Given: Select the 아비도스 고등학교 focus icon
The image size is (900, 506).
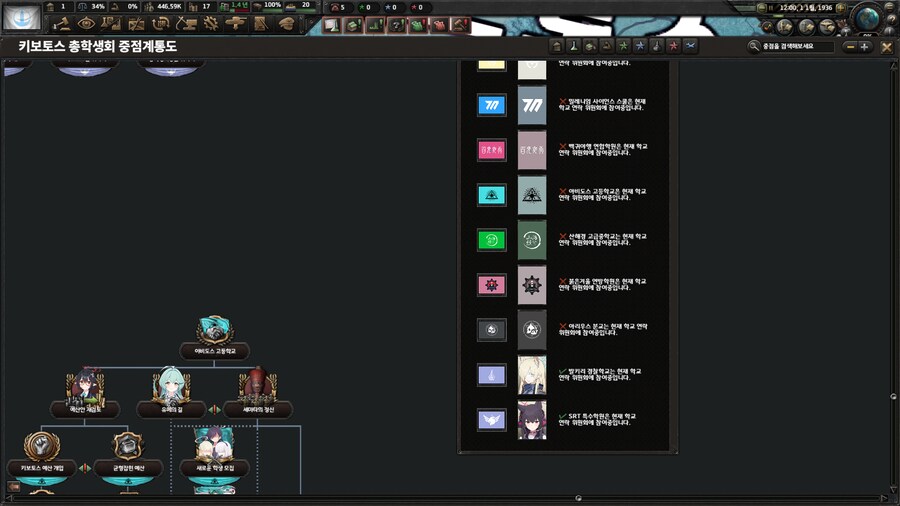Looking at the screenshot, I should 214,332.
